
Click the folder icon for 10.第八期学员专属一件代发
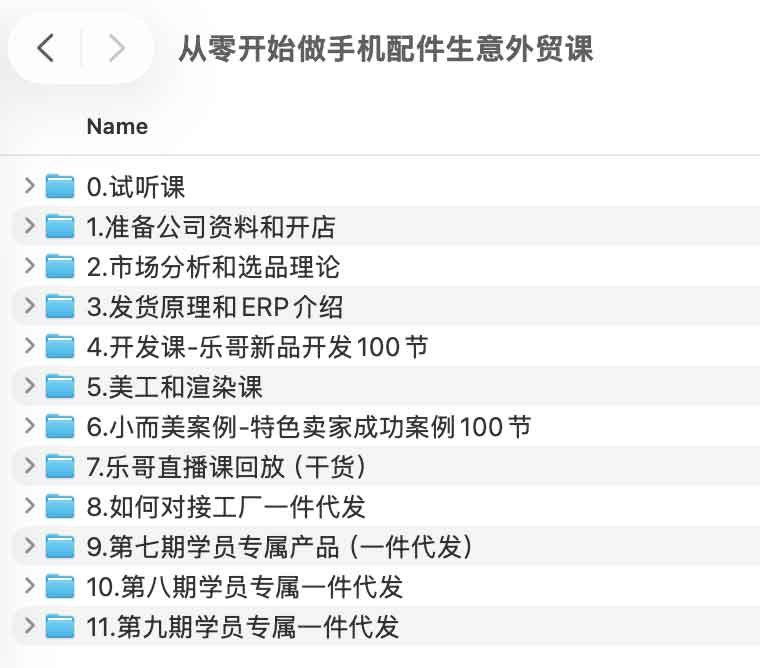tap(61, 587)
